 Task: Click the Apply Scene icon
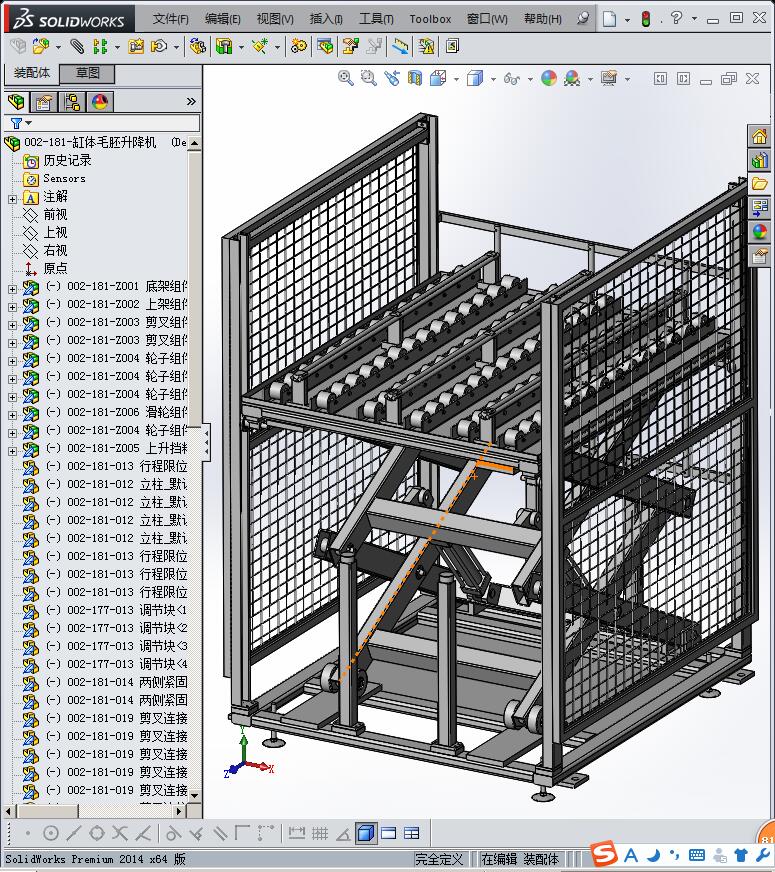pos(572,78)
